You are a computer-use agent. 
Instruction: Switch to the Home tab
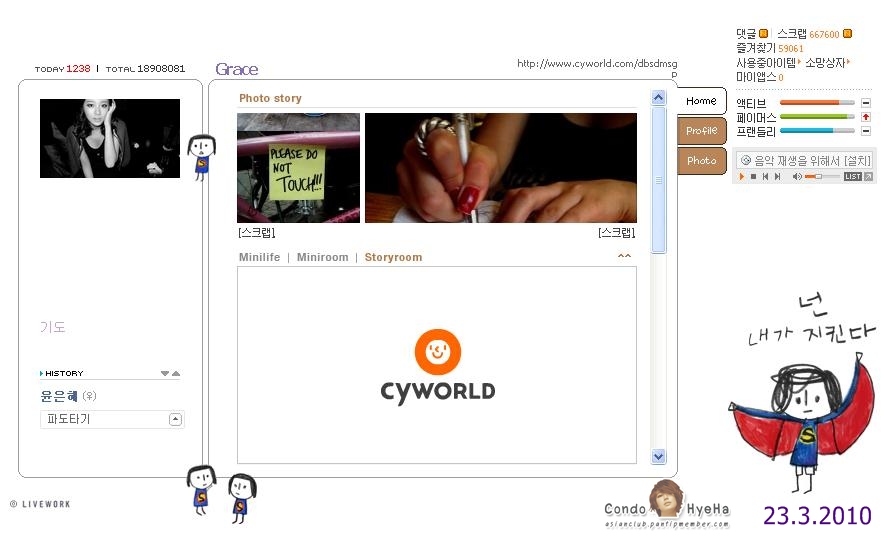point(701,101)
